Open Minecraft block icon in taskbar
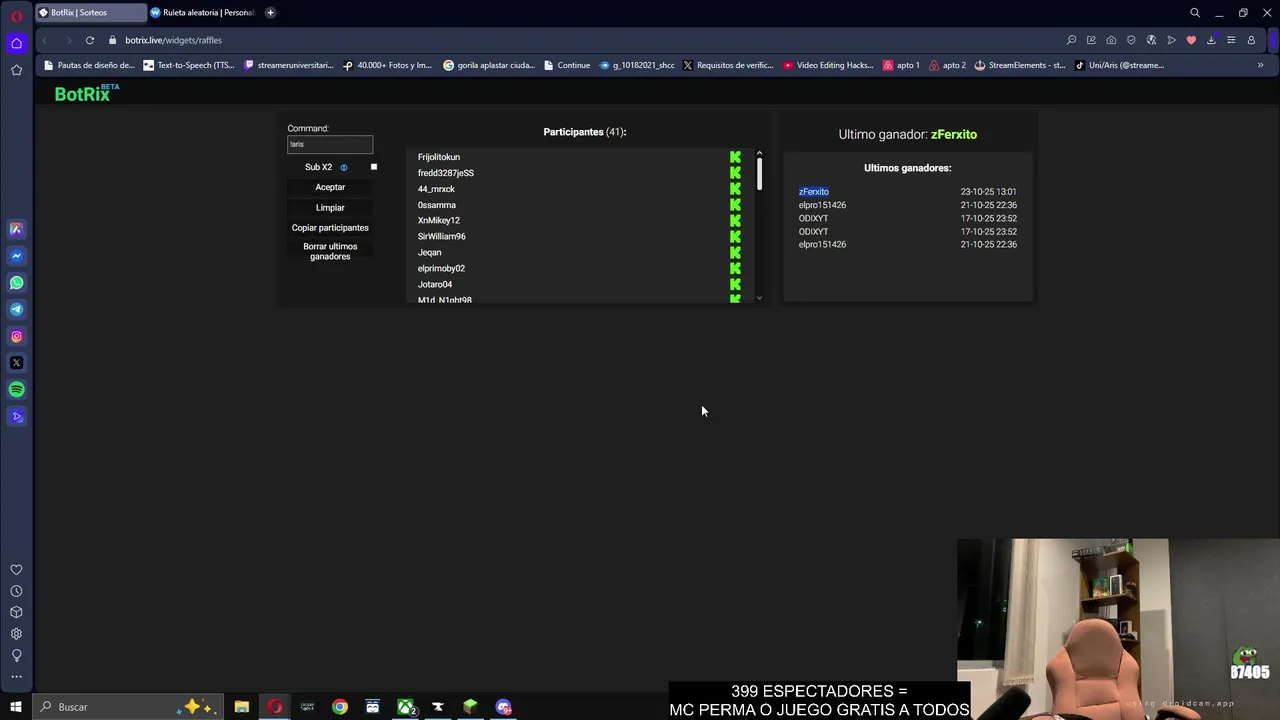 click(x=470, y=707)
